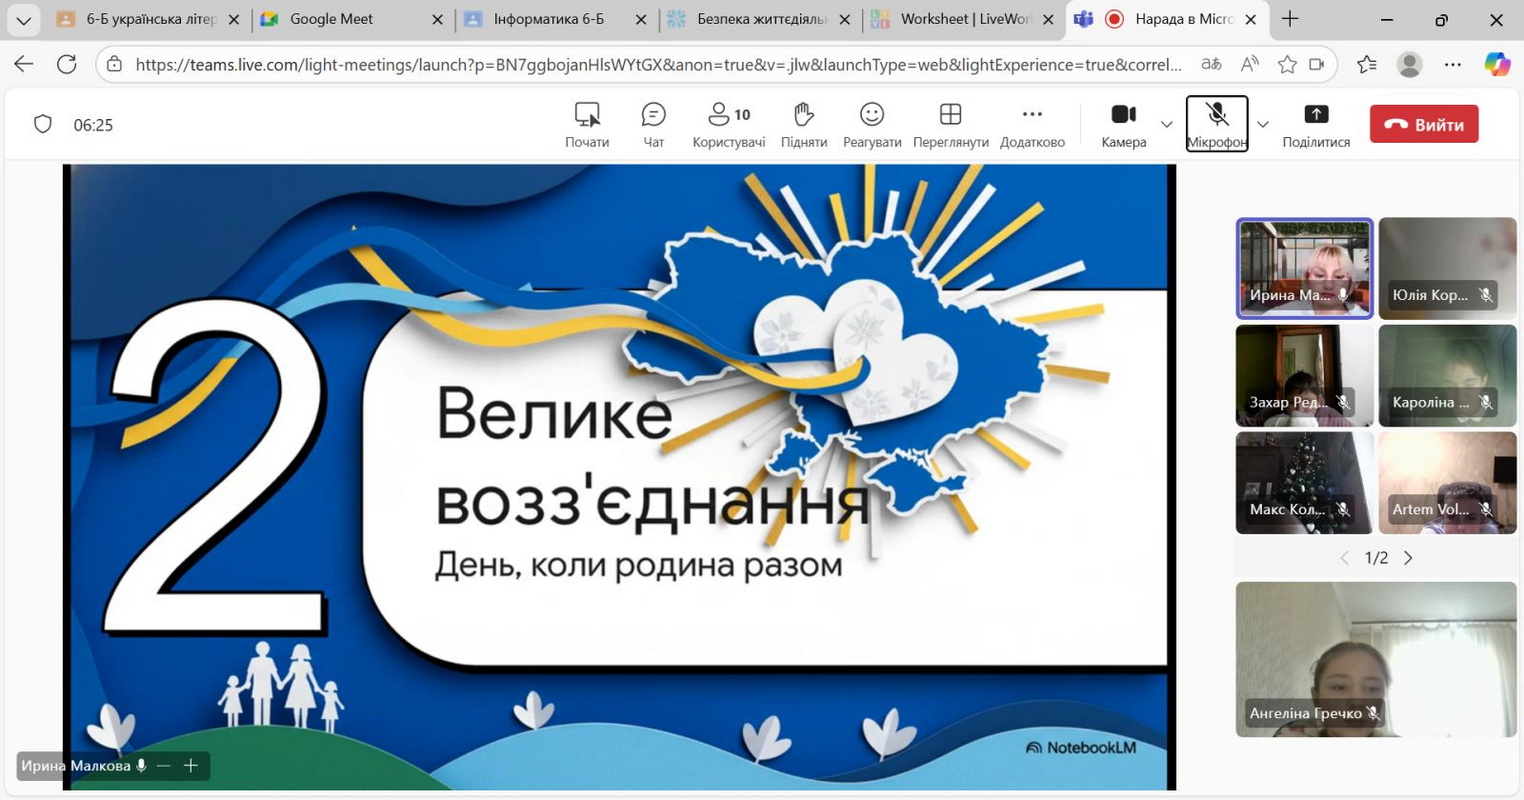Expand camera options dropdown arrow
This screenshot has width=1524, height=800.
coord(1166,125)
